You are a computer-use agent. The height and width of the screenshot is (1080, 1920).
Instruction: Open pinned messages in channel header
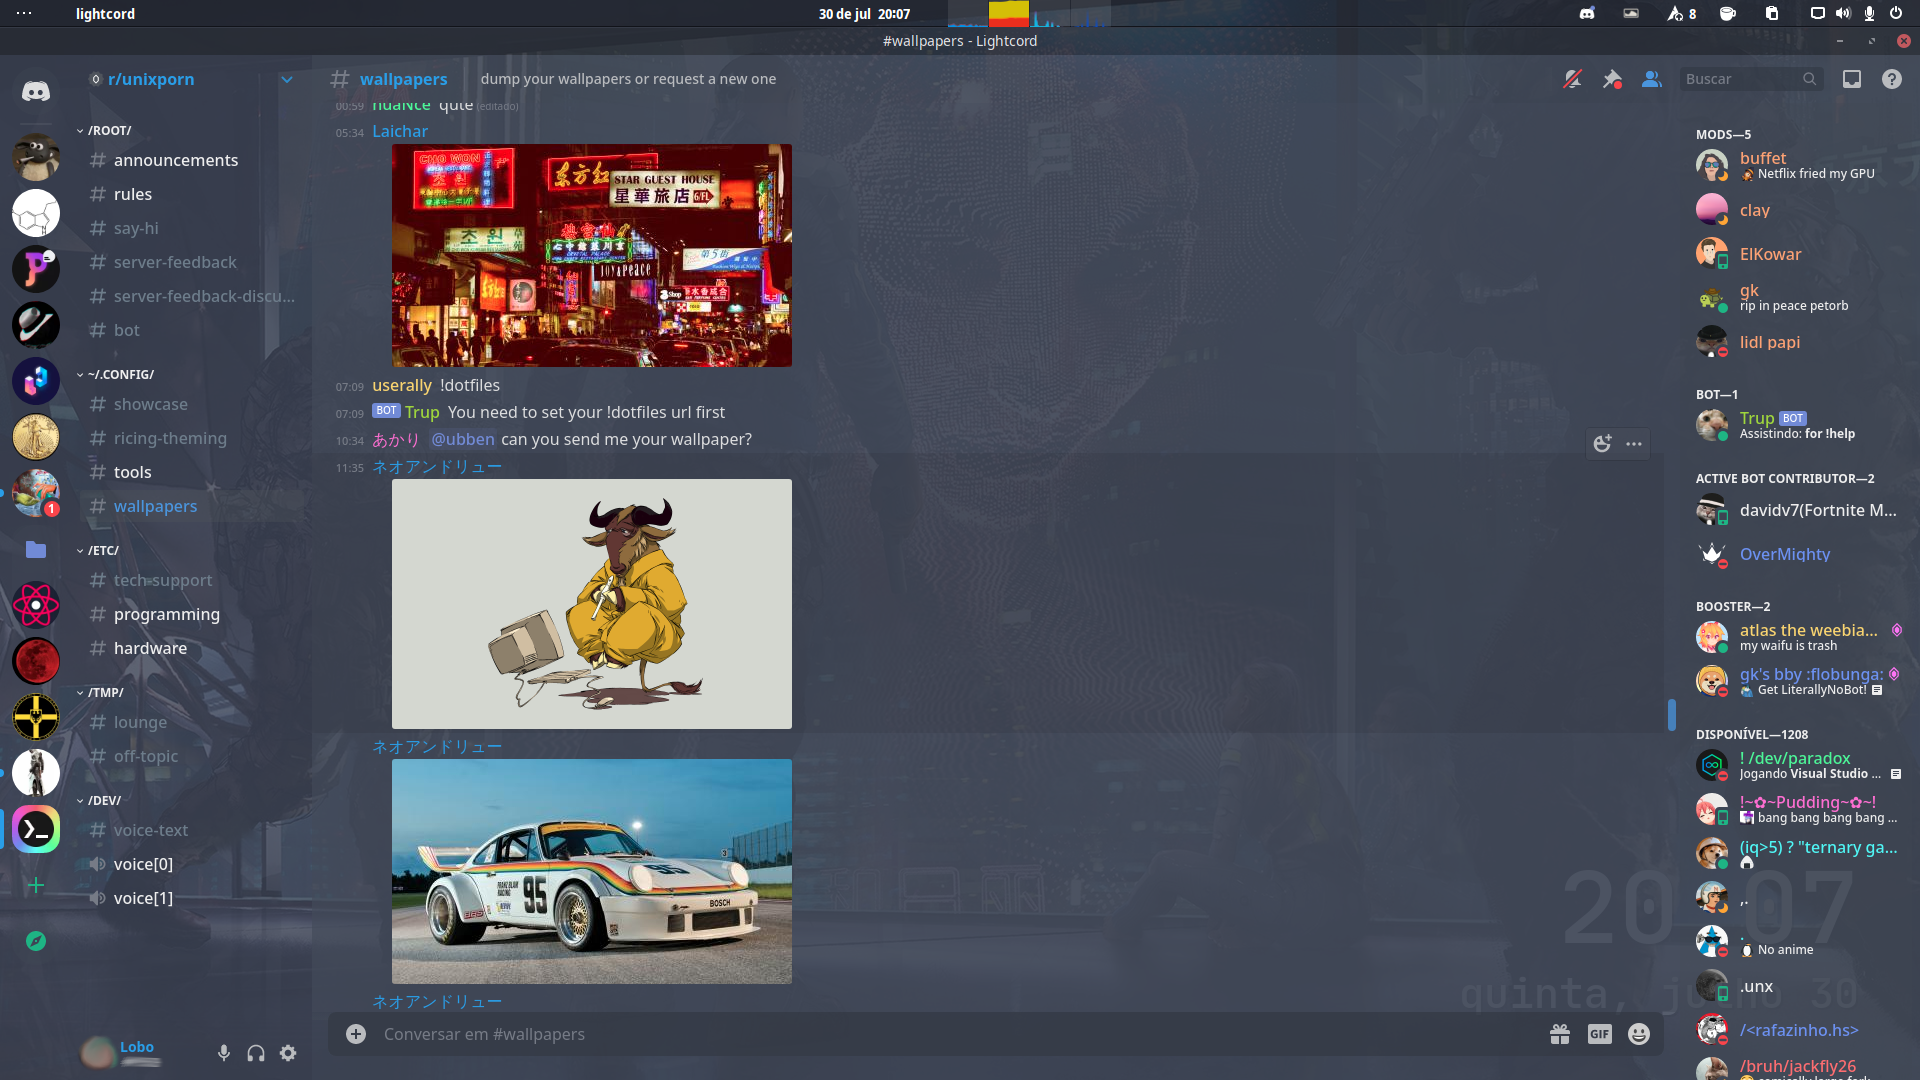tap(1612, 79)
